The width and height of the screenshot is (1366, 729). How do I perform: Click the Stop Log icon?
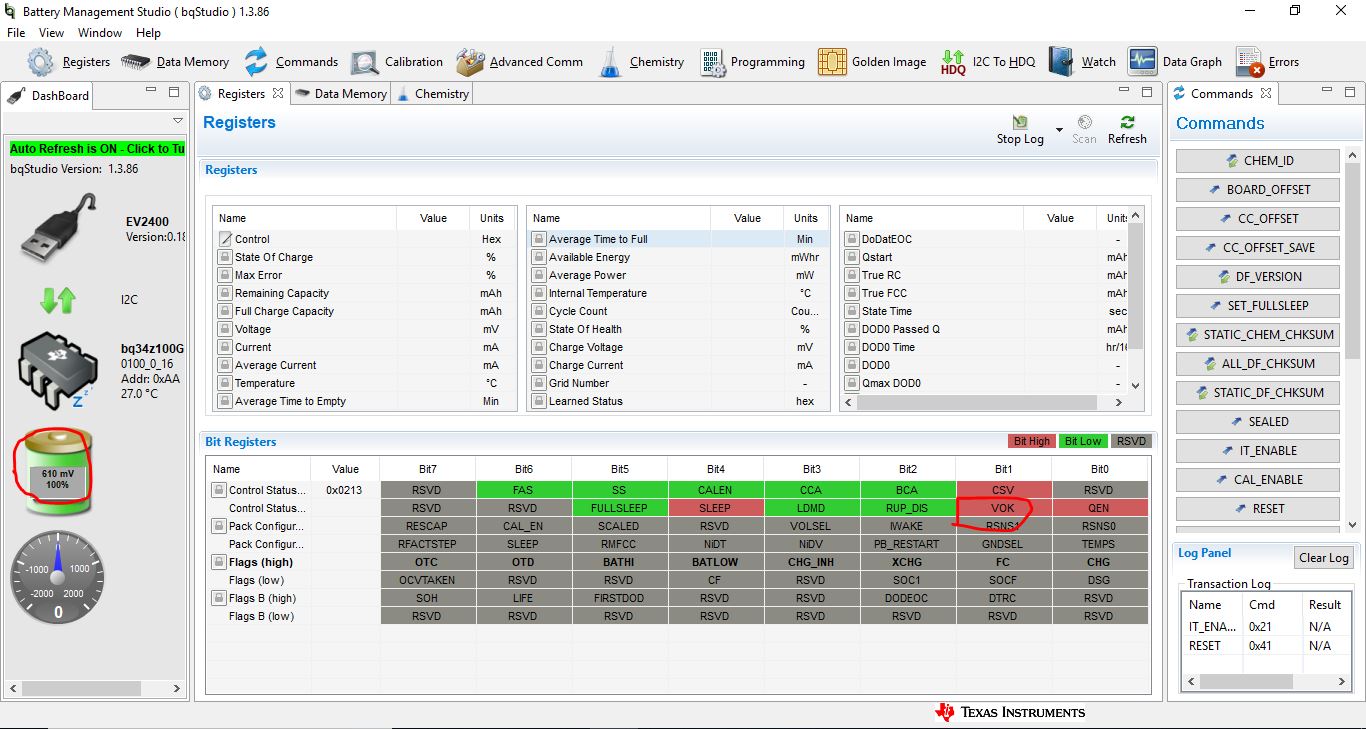[x=1019, y=122]
